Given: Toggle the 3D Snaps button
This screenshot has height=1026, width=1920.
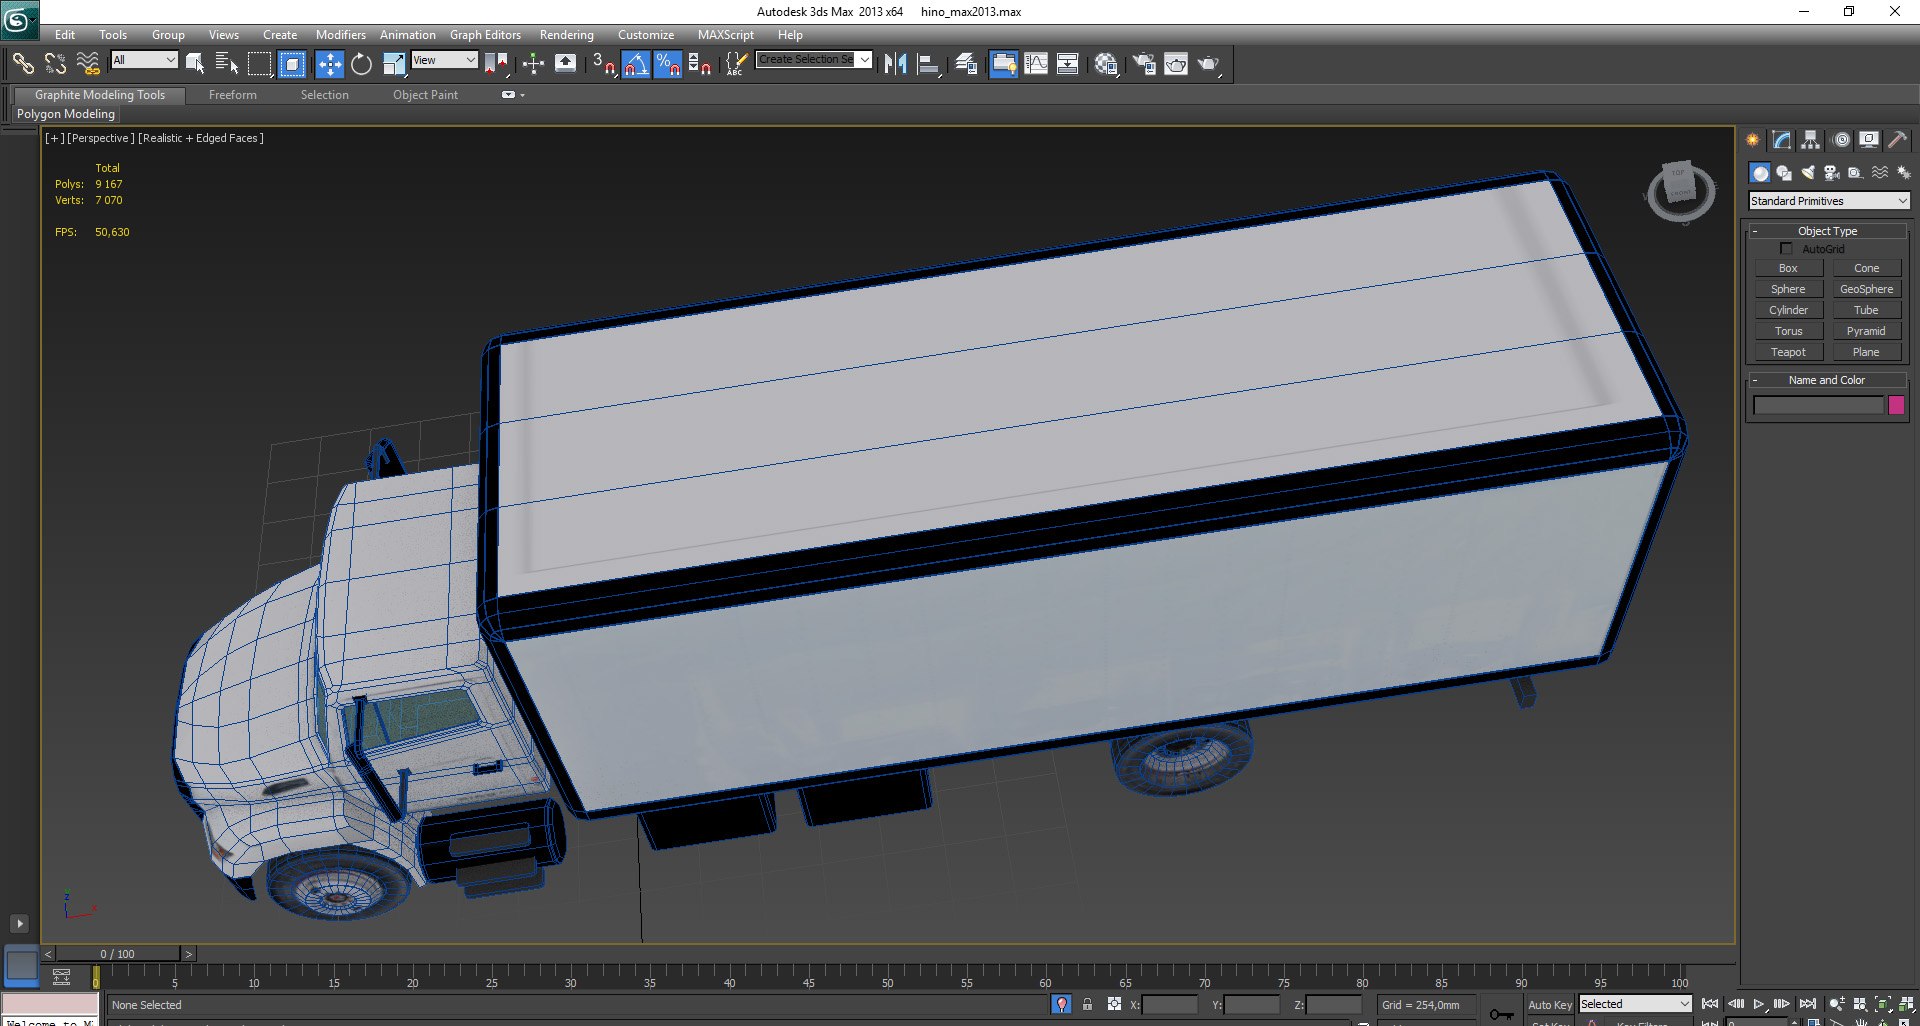Looking at the screenshot, I should pyautogui.click(x=603, y=64).
